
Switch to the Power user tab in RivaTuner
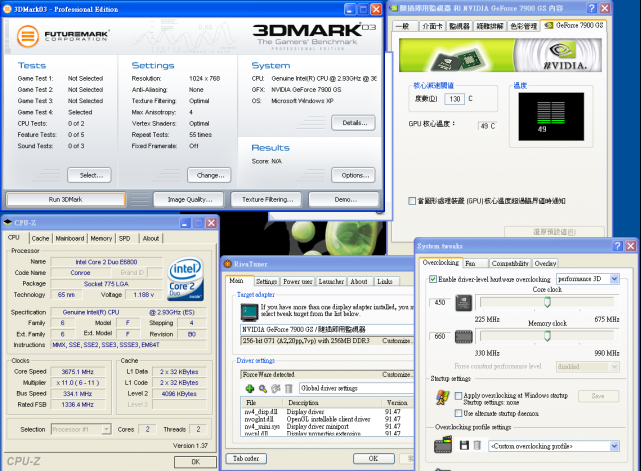pyautogui.click(x=298, y=281)
